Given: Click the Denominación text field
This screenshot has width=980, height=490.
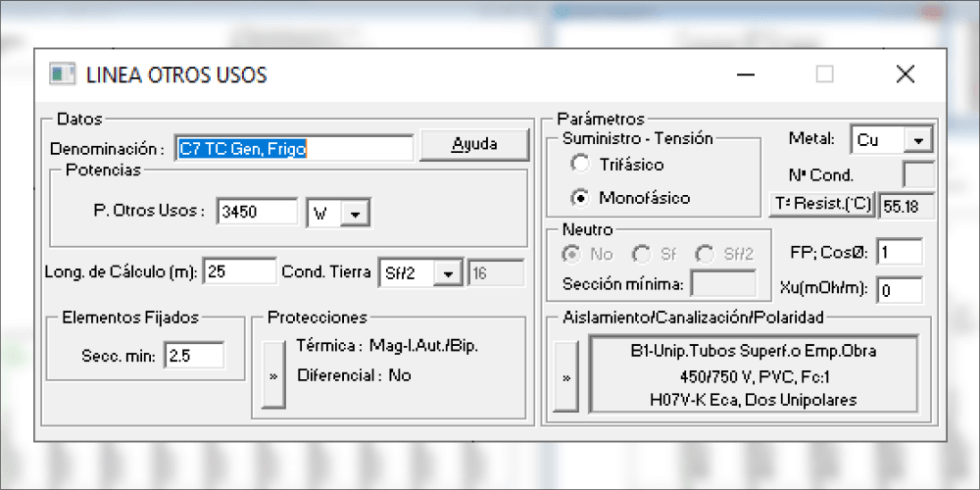Looking at the screenshot, I should 293,148.
